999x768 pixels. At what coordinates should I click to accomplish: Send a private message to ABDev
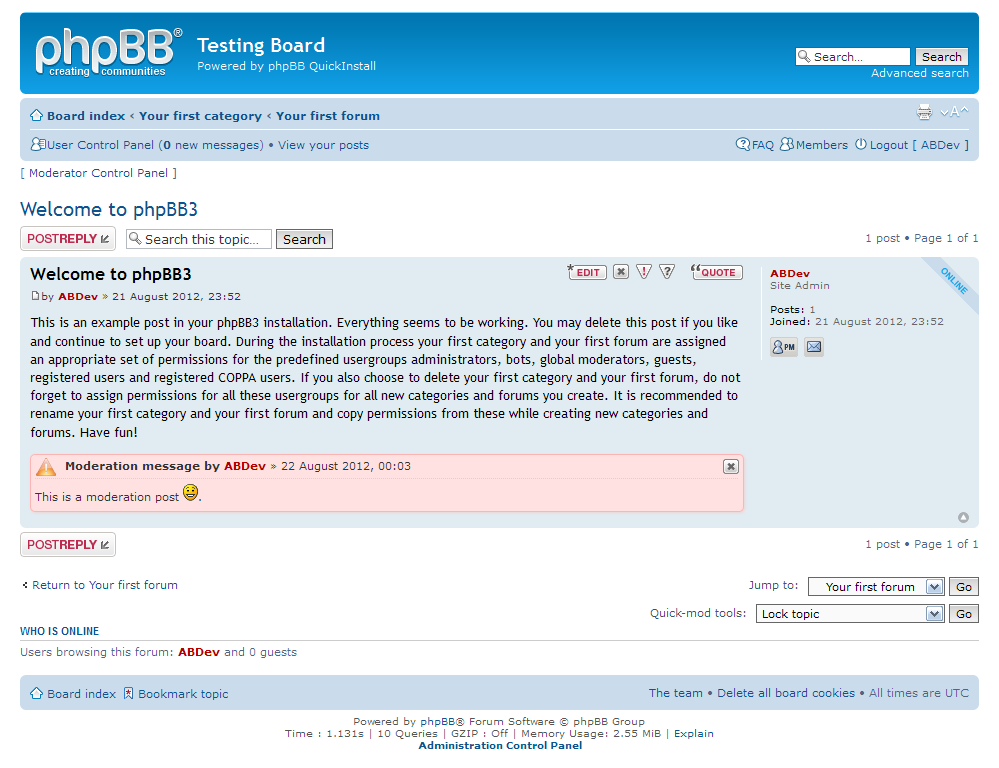point(784,347)
